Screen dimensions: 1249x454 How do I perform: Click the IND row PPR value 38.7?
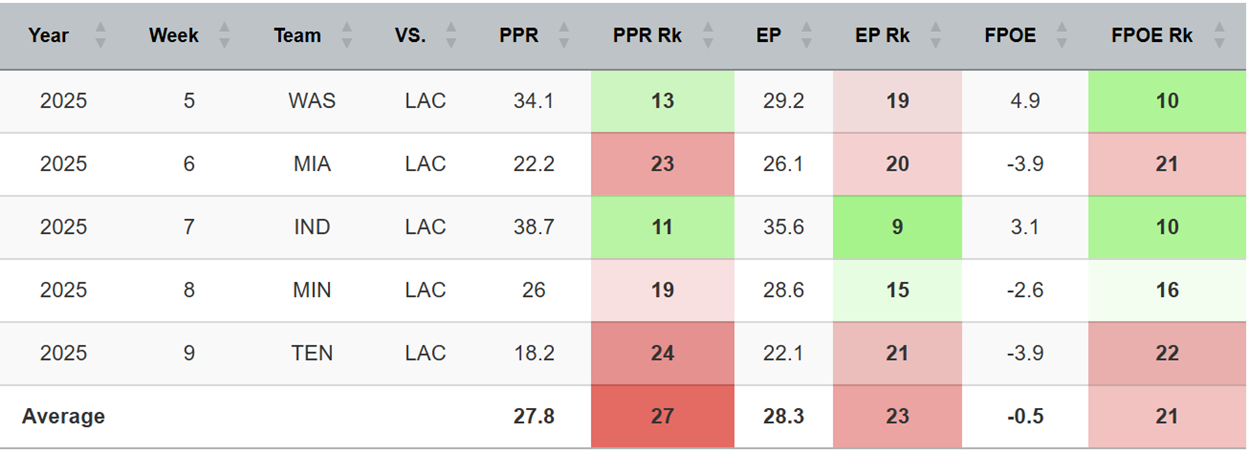point(533,227)
